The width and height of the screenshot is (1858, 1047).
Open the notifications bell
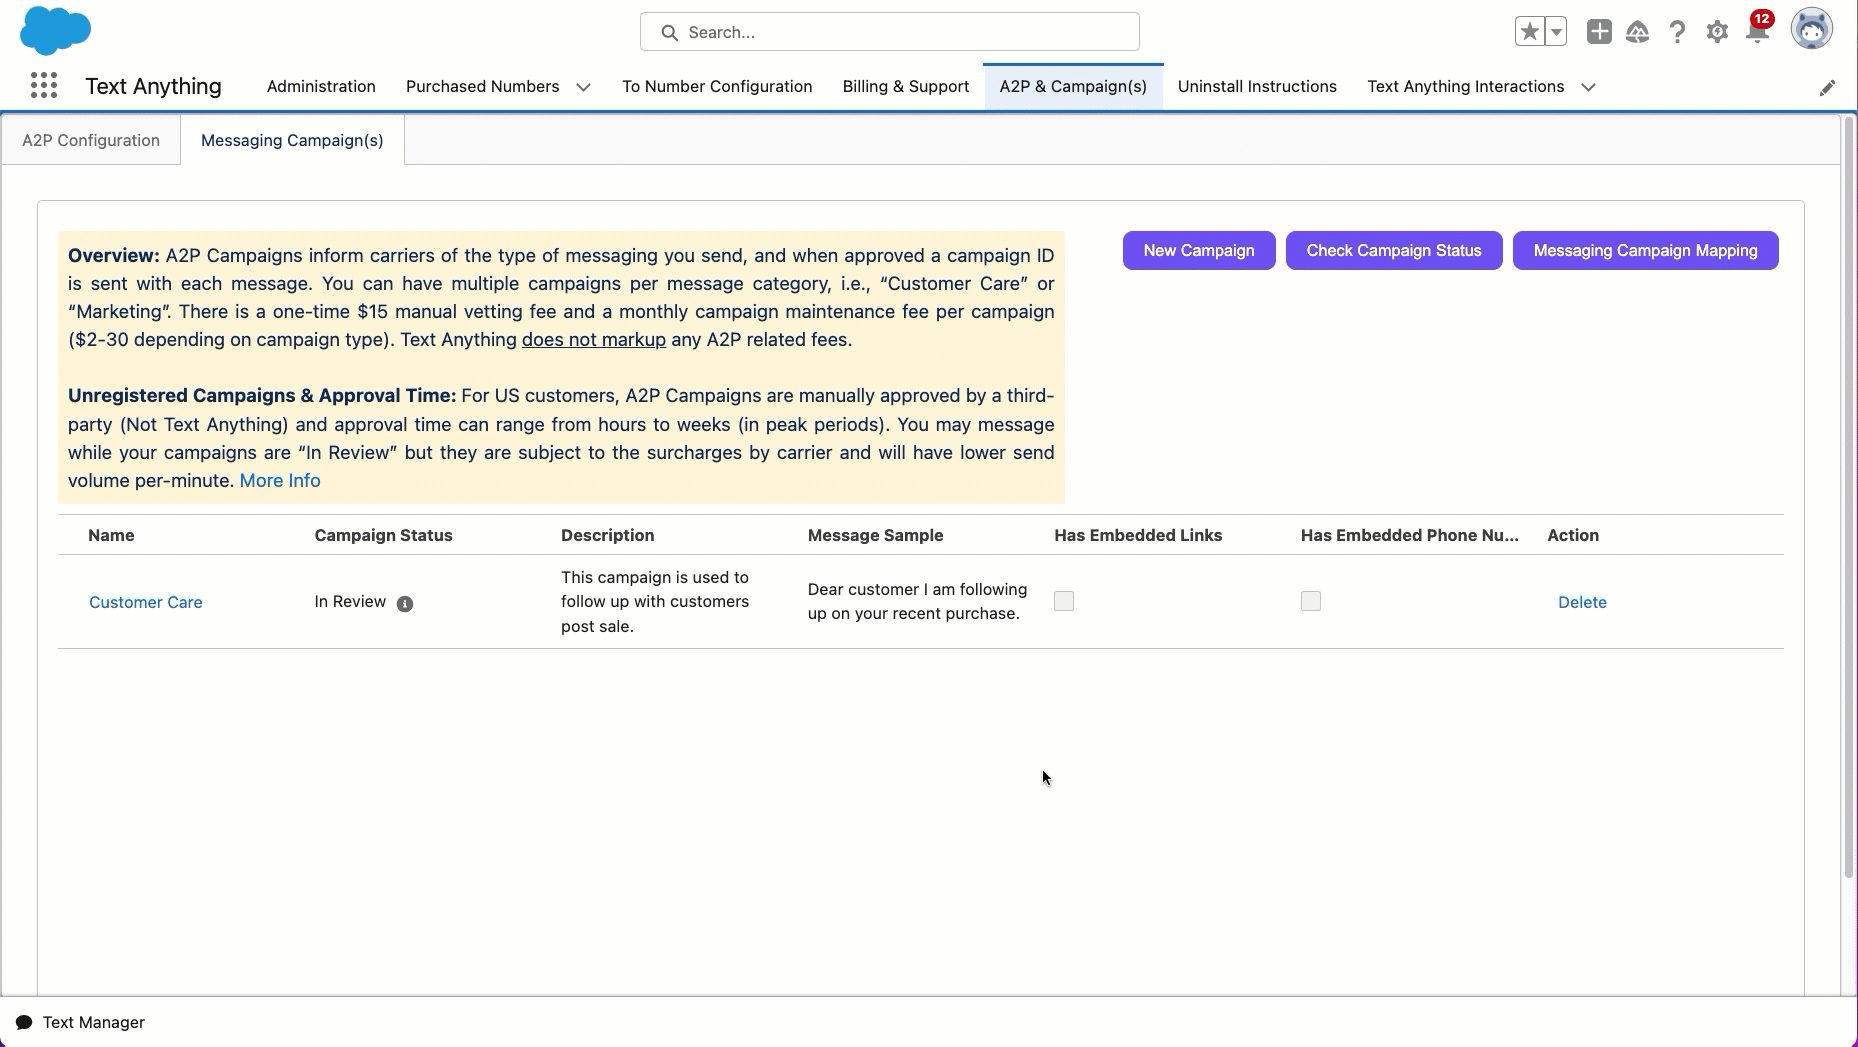[1756, 32]
